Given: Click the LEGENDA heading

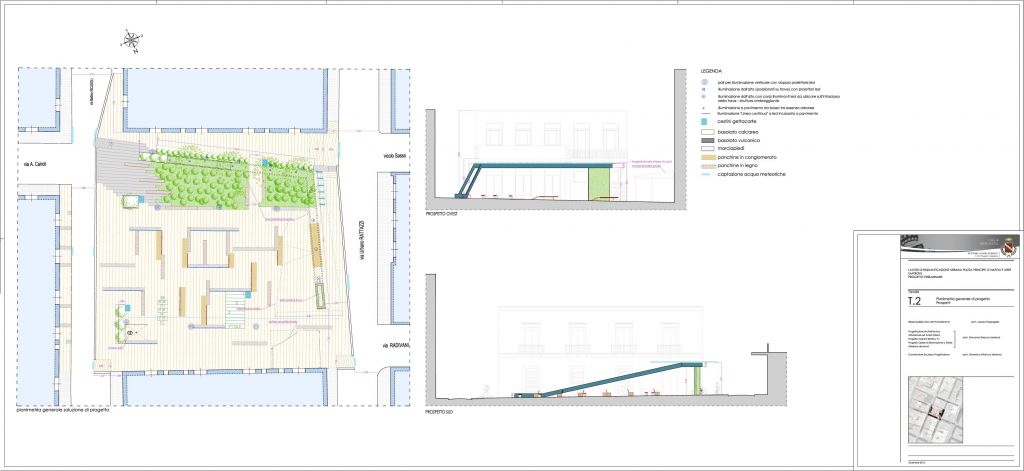Looking at the screenshot, I should [x=710, y=72].
